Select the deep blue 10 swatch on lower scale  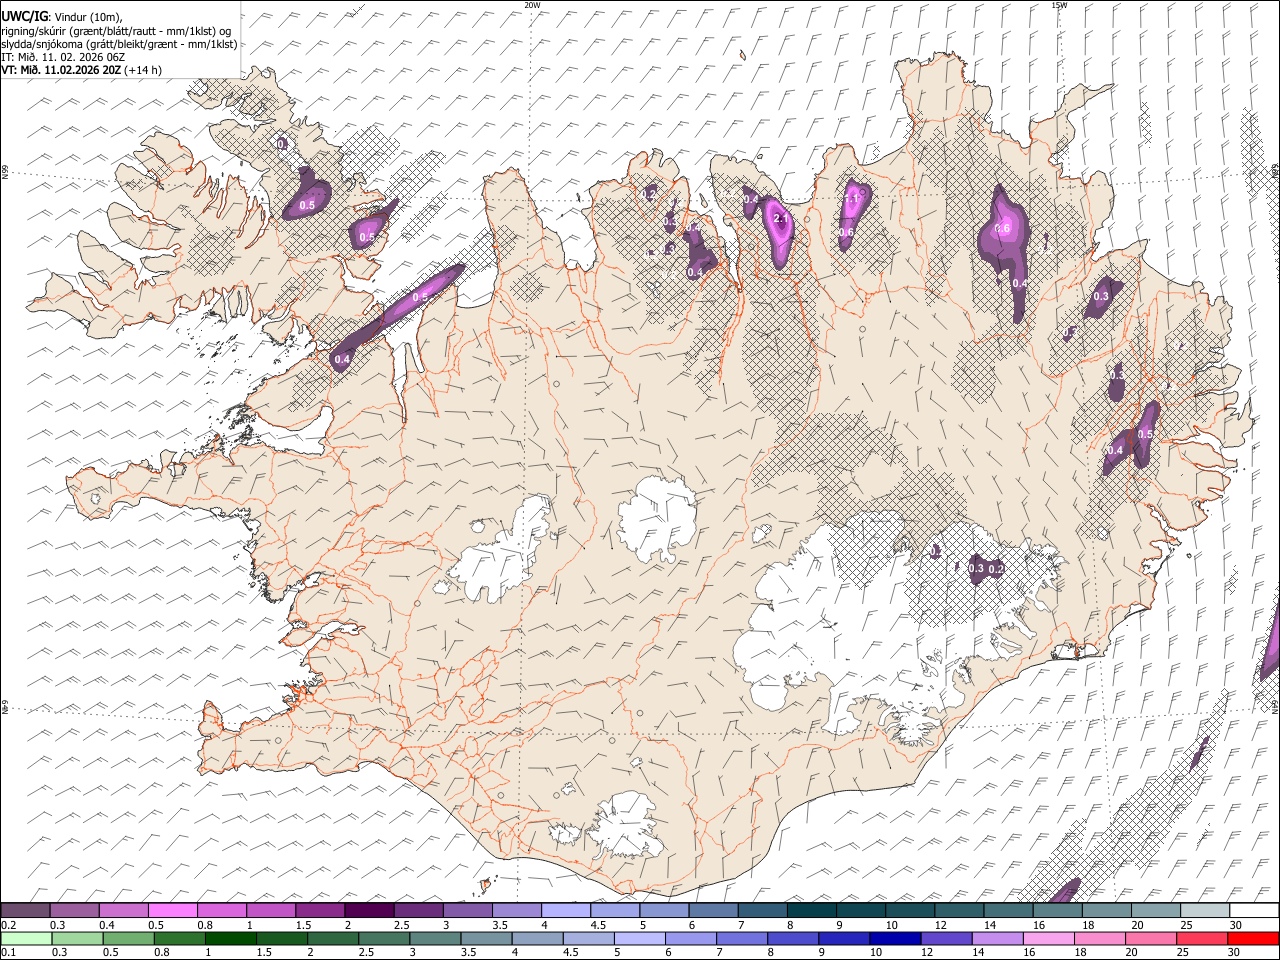pyautogui.click(x=895, y=938)
